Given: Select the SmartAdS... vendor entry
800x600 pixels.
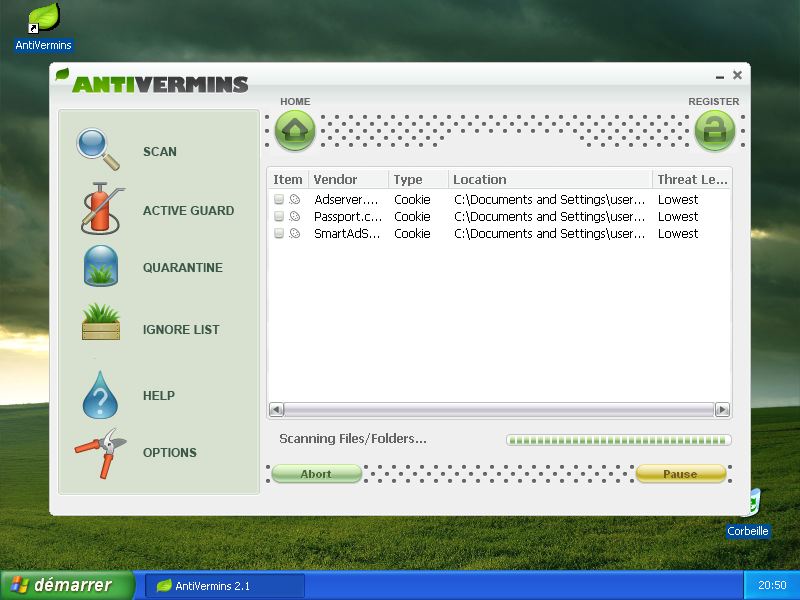Looking at the screenshot, I should [347, 233].
